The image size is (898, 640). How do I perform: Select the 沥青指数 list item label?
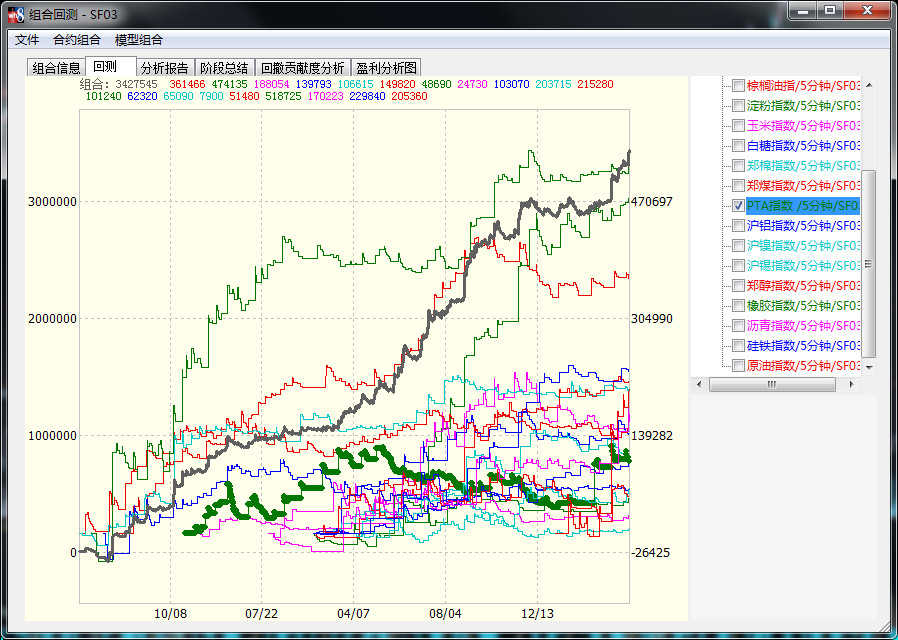coord(804,325)
